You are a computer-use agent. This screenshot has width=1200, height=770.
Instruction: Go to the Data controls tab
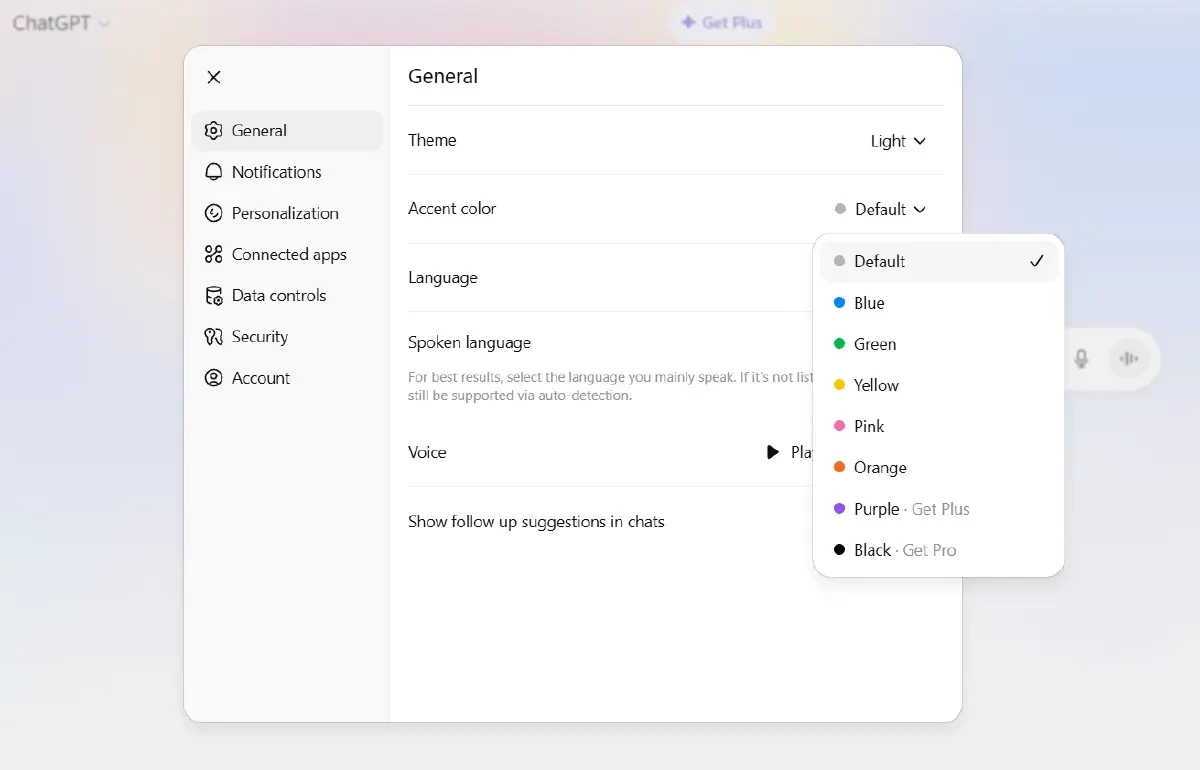coord(287,295)
